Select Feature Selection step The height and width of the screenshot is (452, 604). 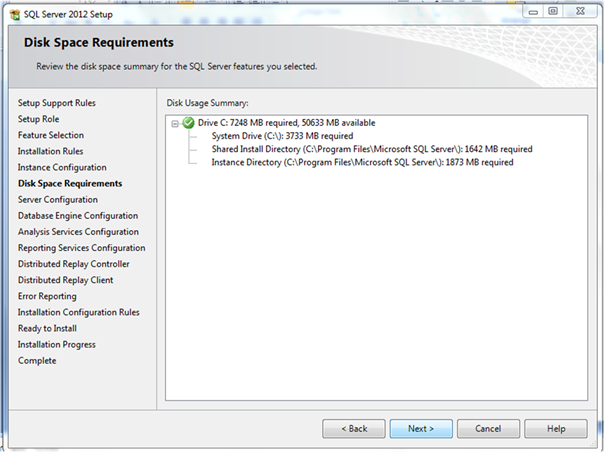(x=51, y=135)
